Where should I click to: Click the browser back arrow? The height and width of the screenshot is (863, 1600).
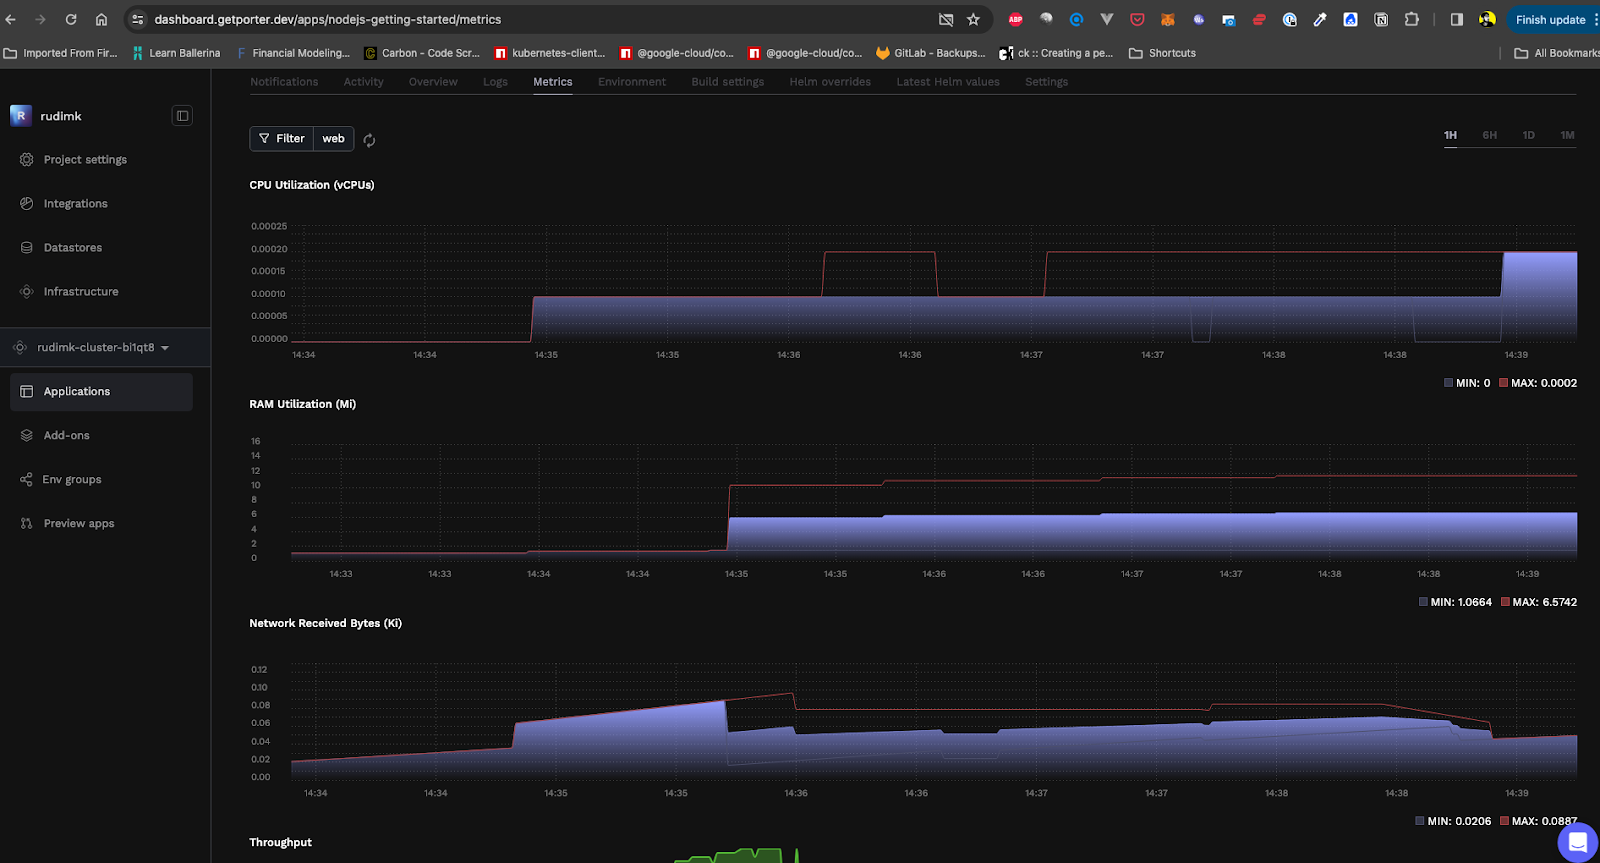11,19
